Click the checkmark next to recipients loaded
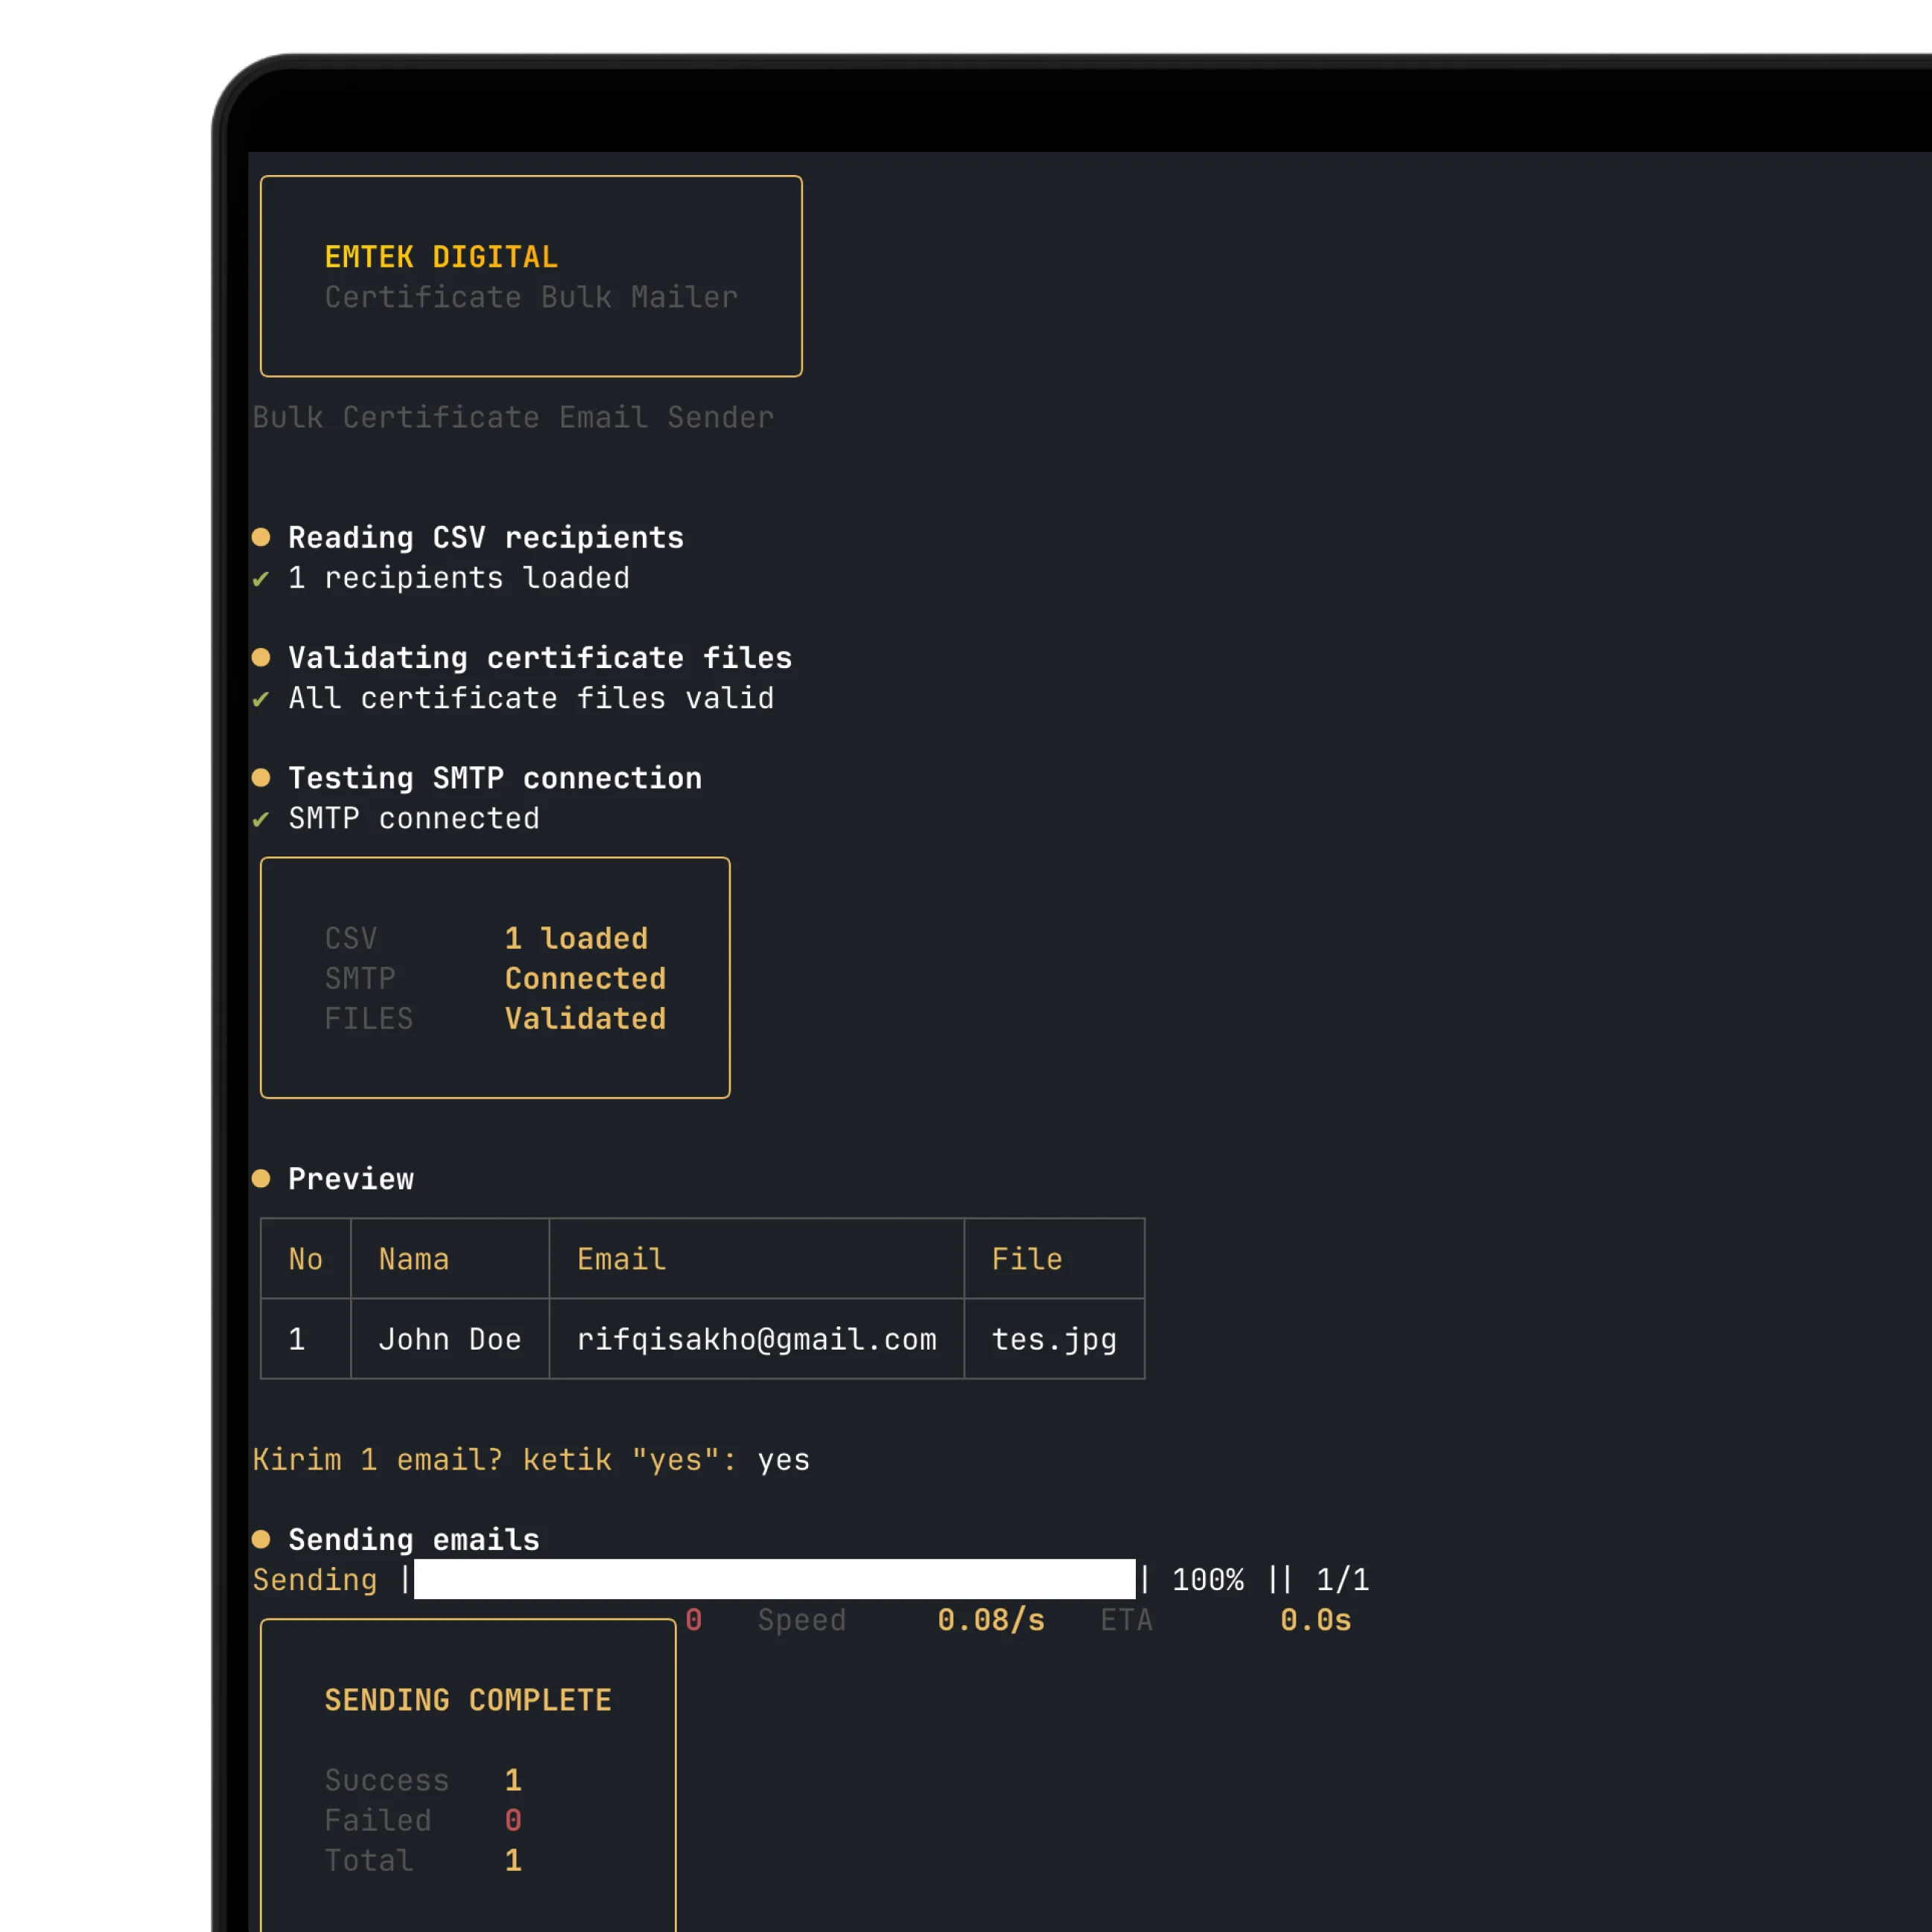 tap(261, 579)
